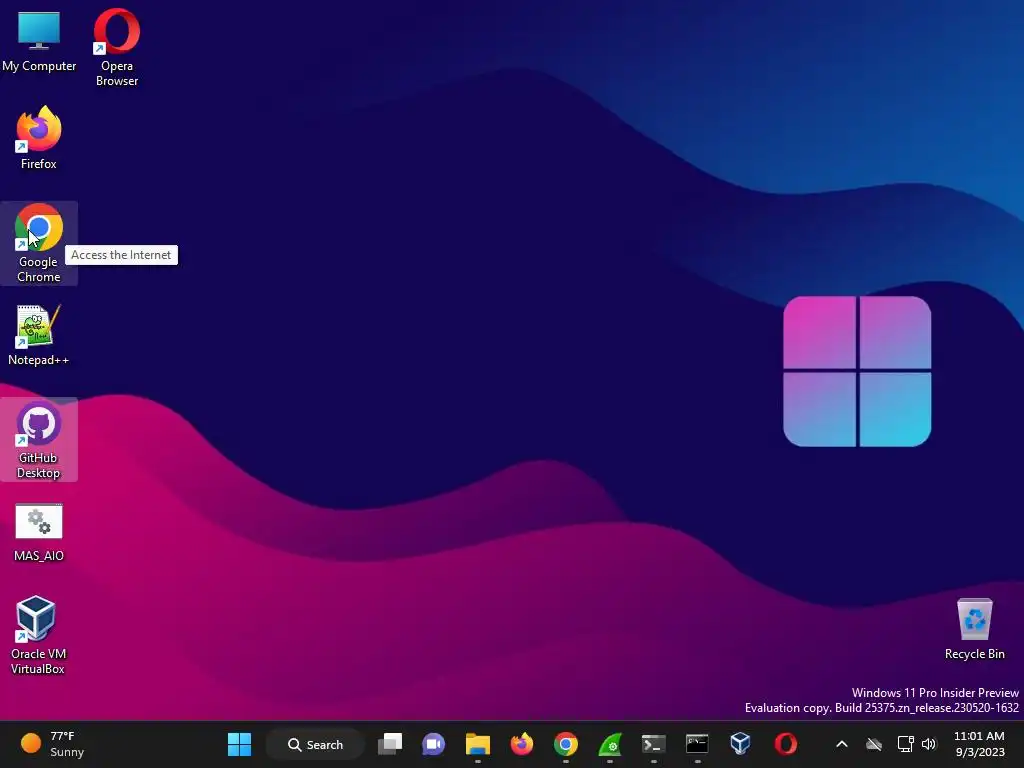Screen dimensions: 1024x768
Task: Select the Notepad++ desktop shortcut
Action: [x=39, y=334]
